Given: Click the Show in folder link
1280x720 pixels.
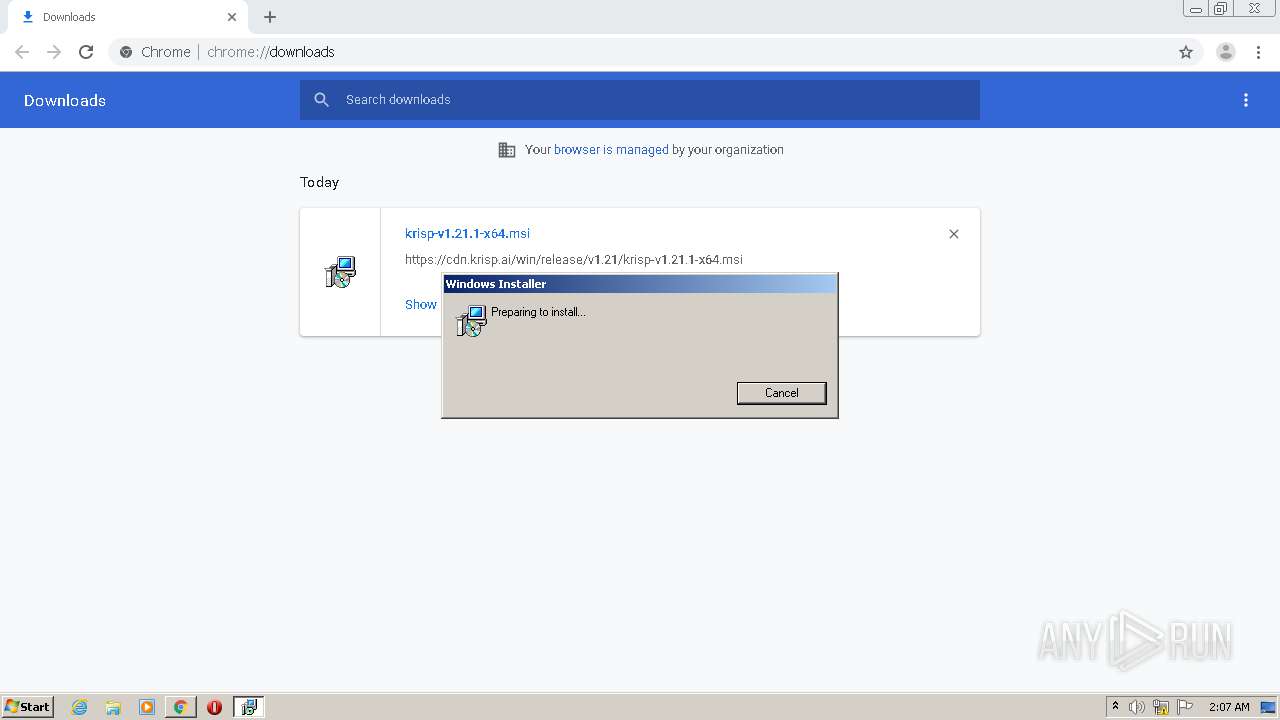Looking at the screenshot, I should pos(421,304).
